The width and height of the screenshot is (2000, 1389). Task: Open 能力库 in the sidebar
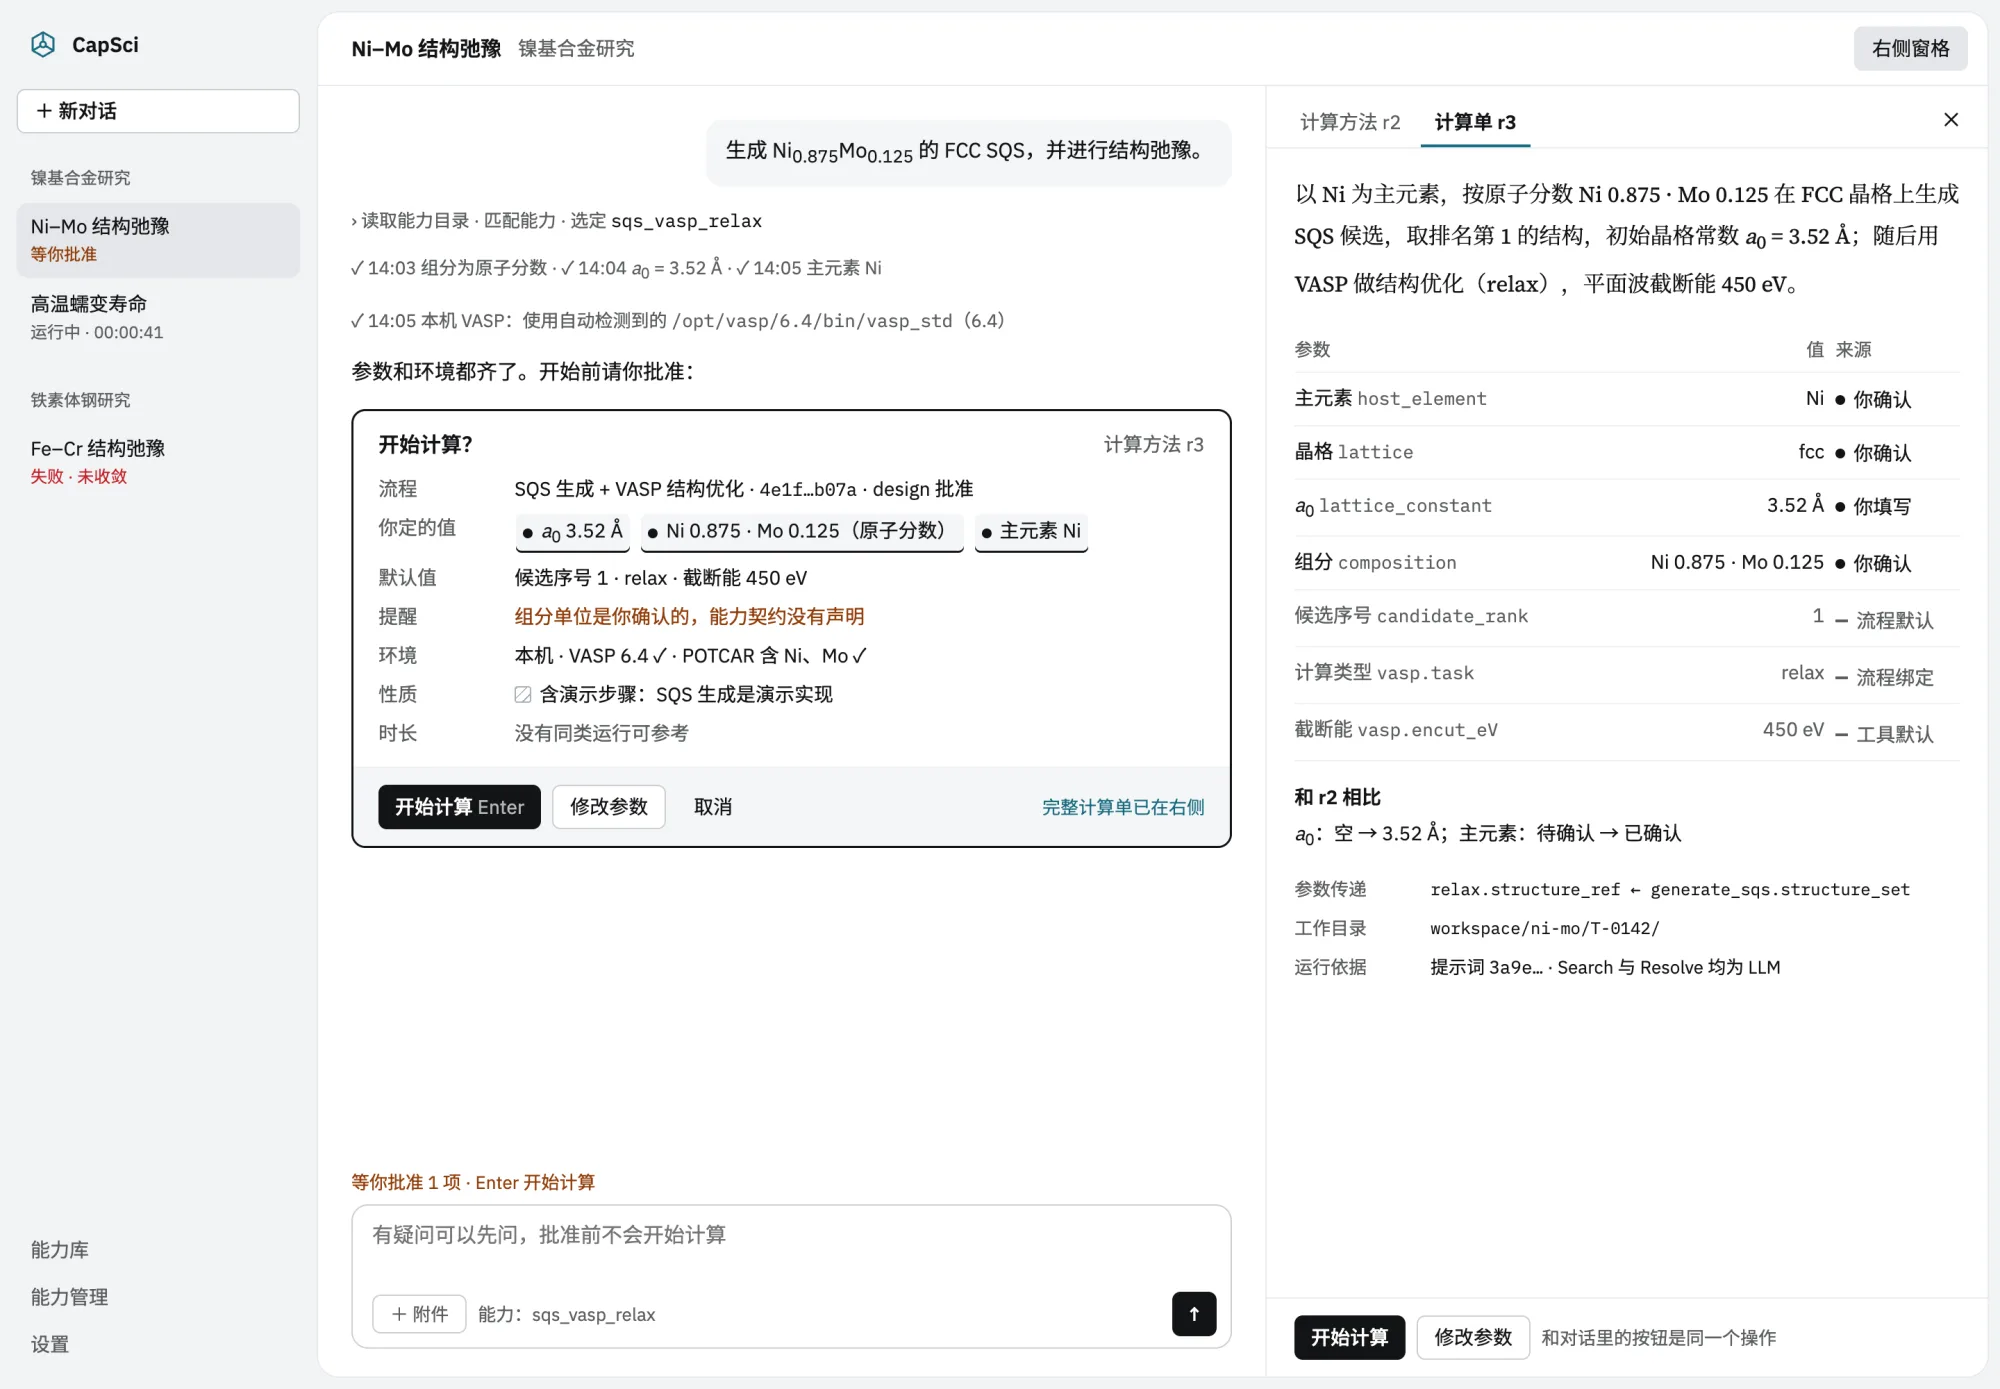coord(60,1250)
